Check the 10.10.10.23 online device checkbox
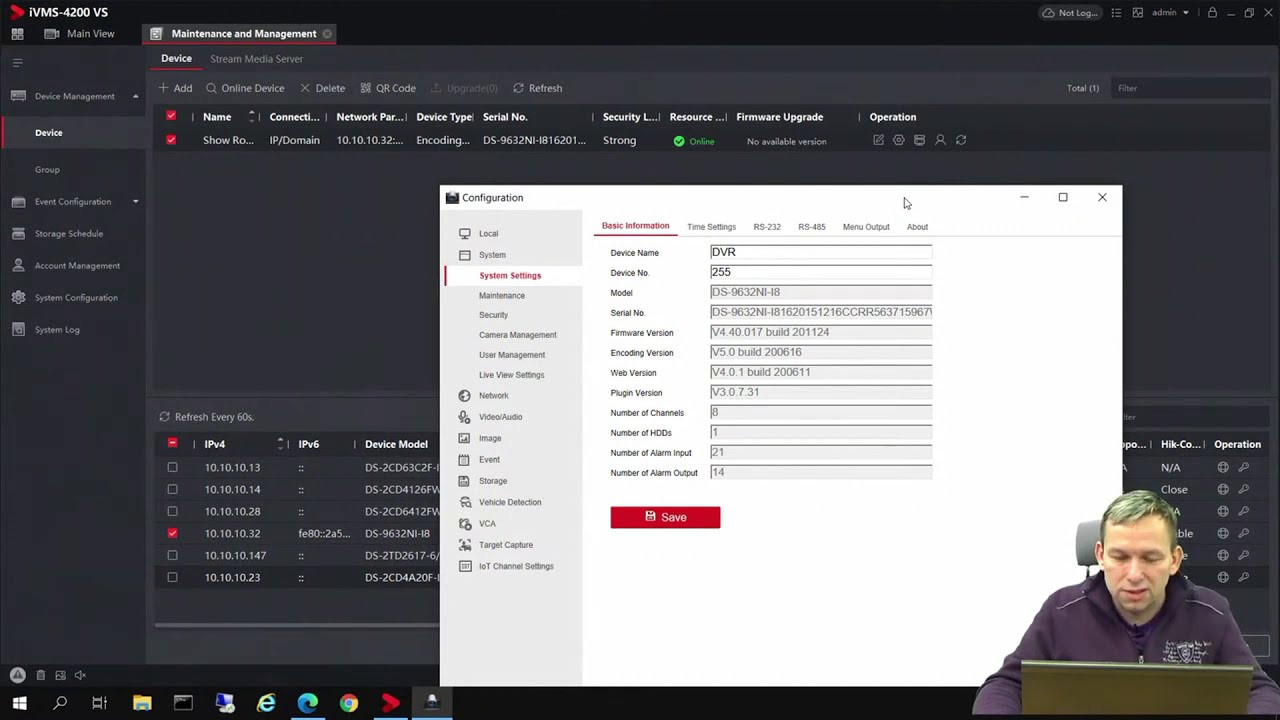1280x720 pixels. pyautogui.click(x=172, y=577)
